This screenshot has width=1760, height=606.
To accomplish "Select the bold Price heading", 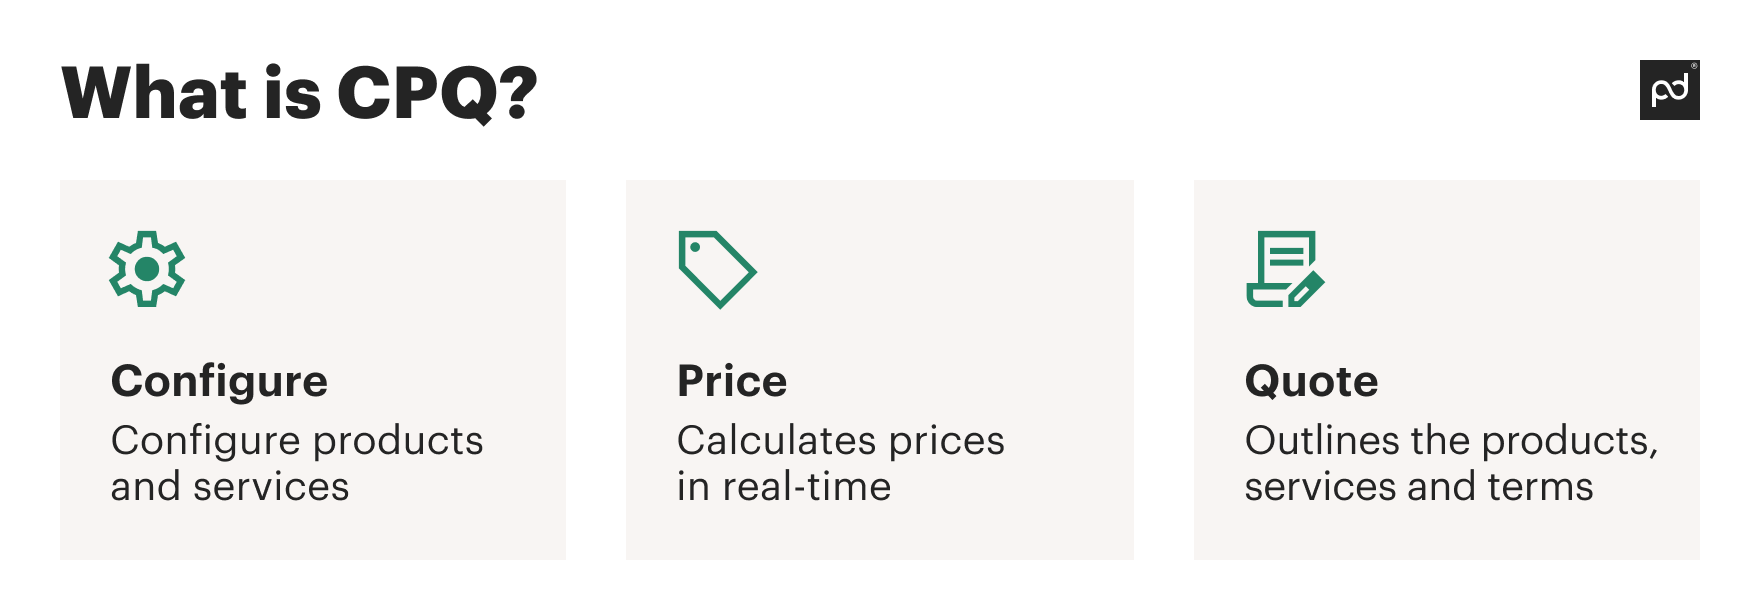I will 732,382.
